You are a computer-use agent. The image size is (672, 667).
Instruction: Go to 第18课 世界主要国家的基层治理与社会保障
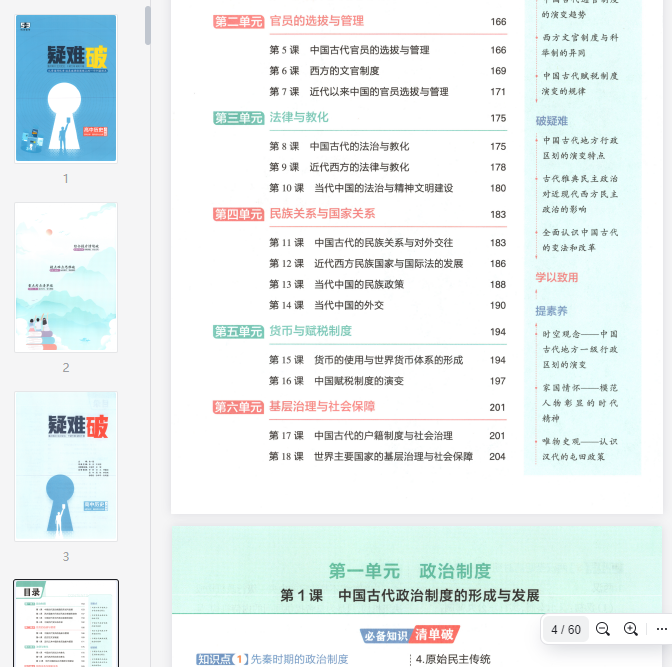click(x=378, y=456)
